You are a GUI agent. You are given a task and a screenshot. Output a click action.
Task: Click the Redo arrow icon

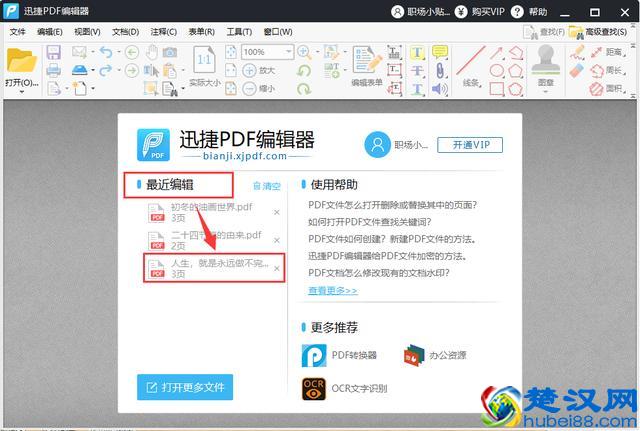click(106, 70)
